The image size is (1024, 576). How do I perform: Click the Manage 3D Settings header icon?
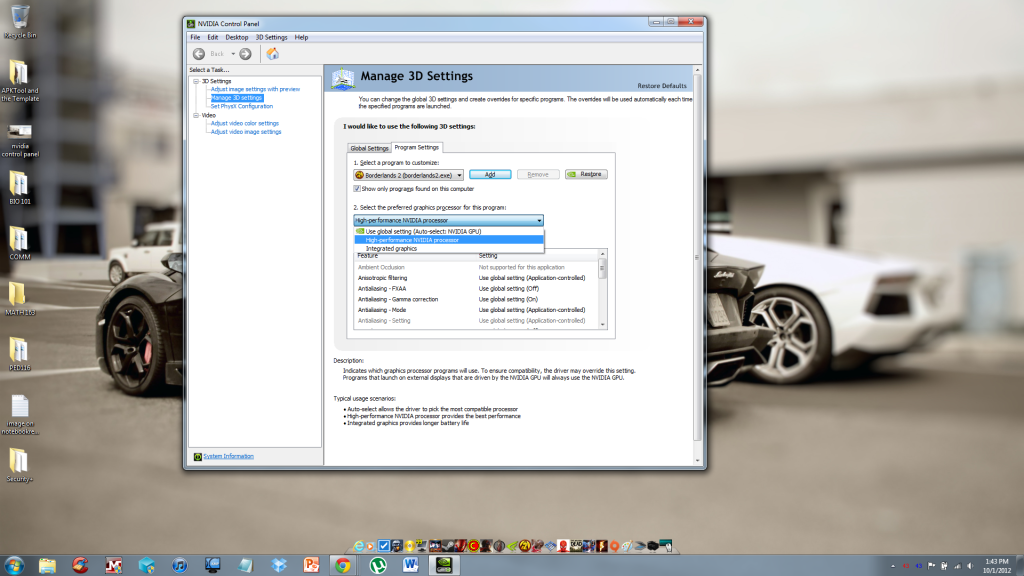coord(342,78)
